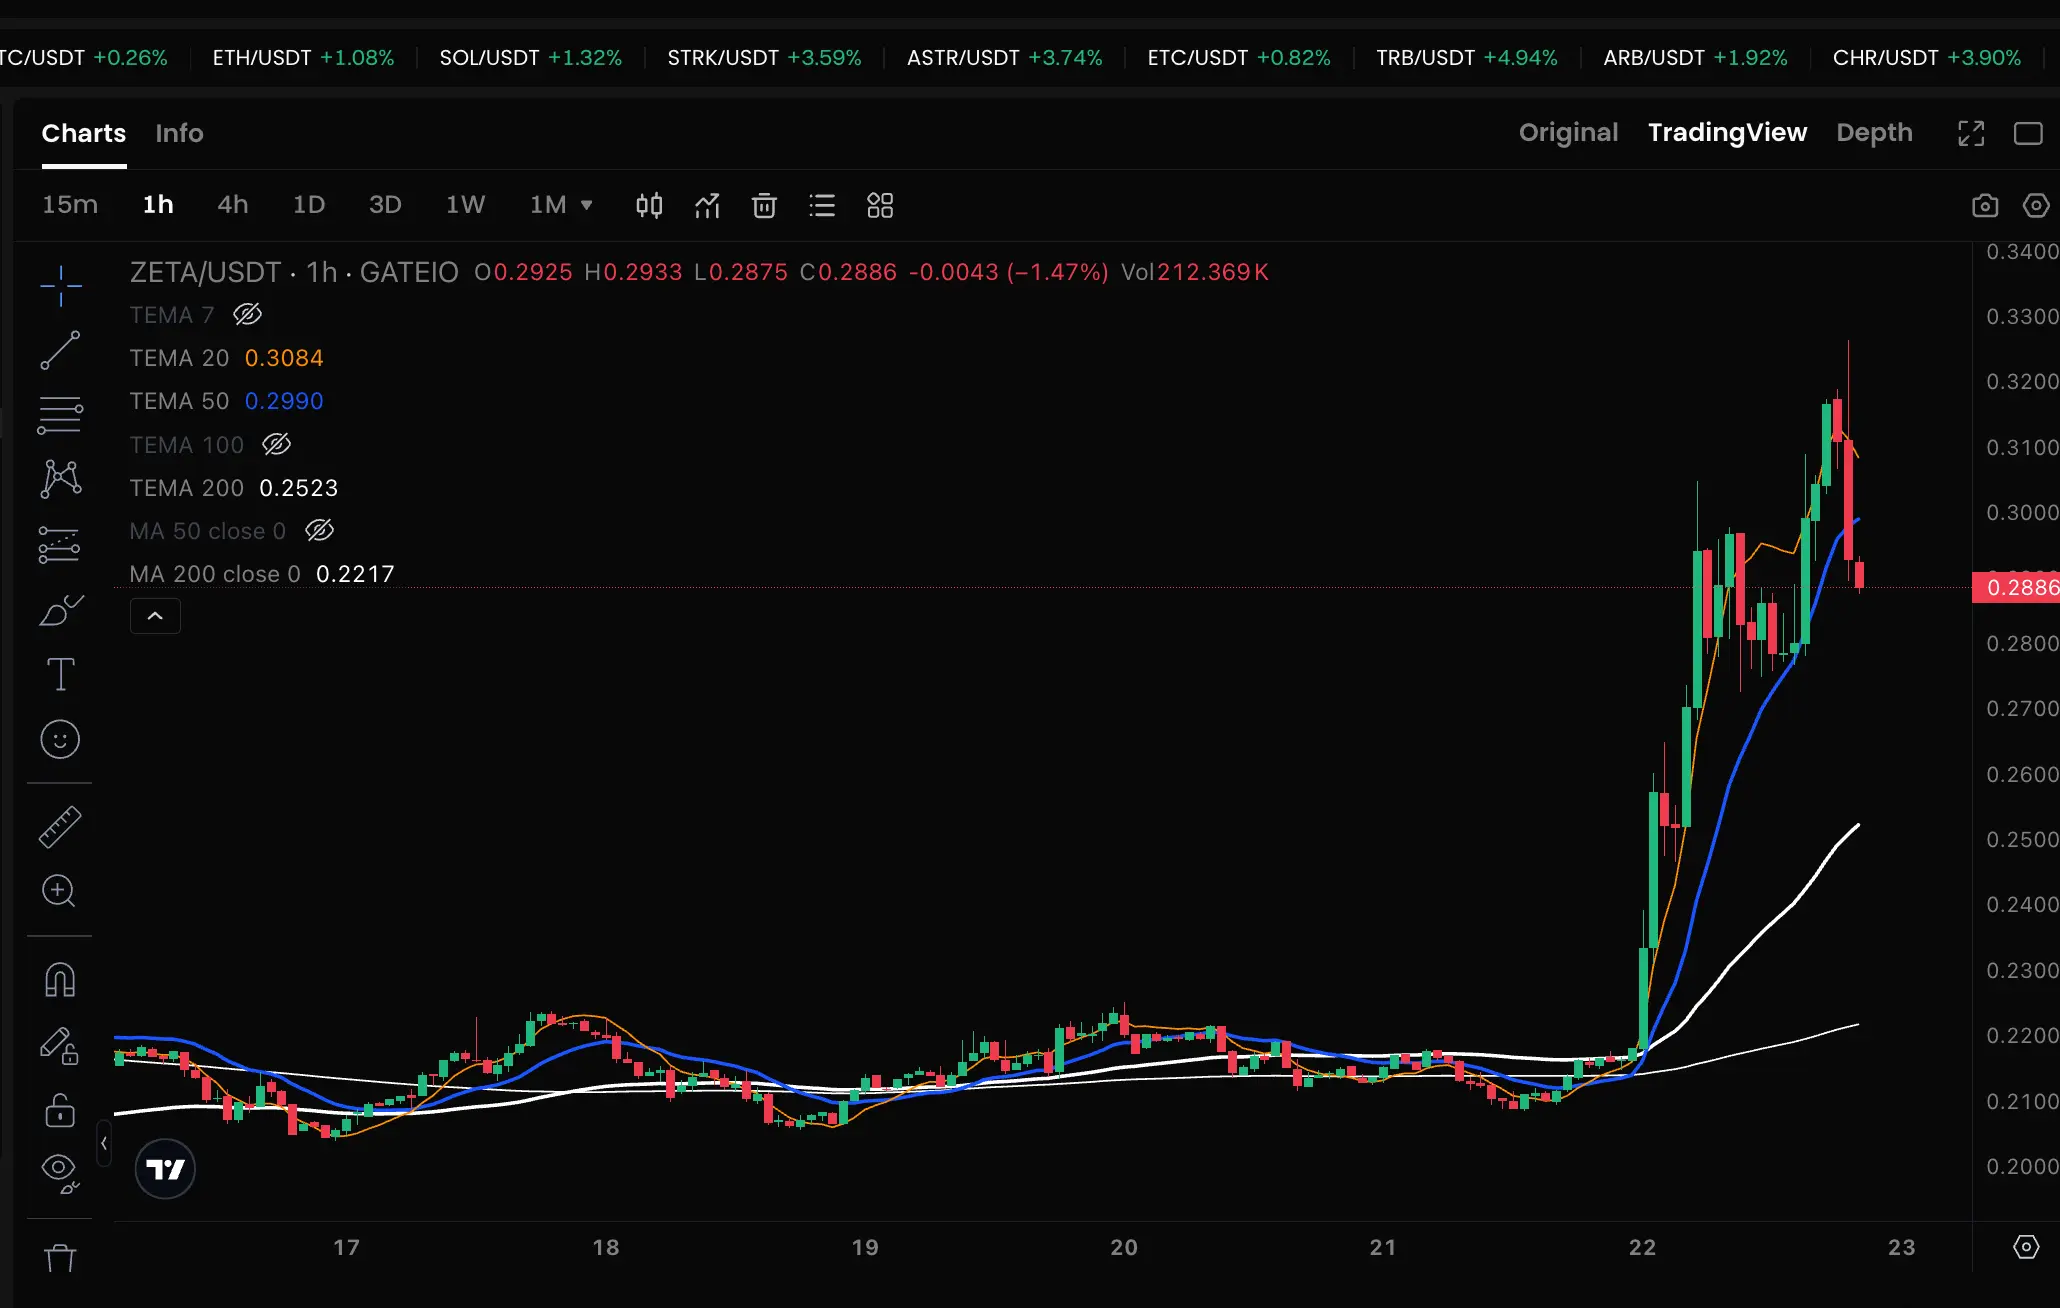
Task: Unhide the TEMA 100 indicator
Action: click(x=276, y=444)
